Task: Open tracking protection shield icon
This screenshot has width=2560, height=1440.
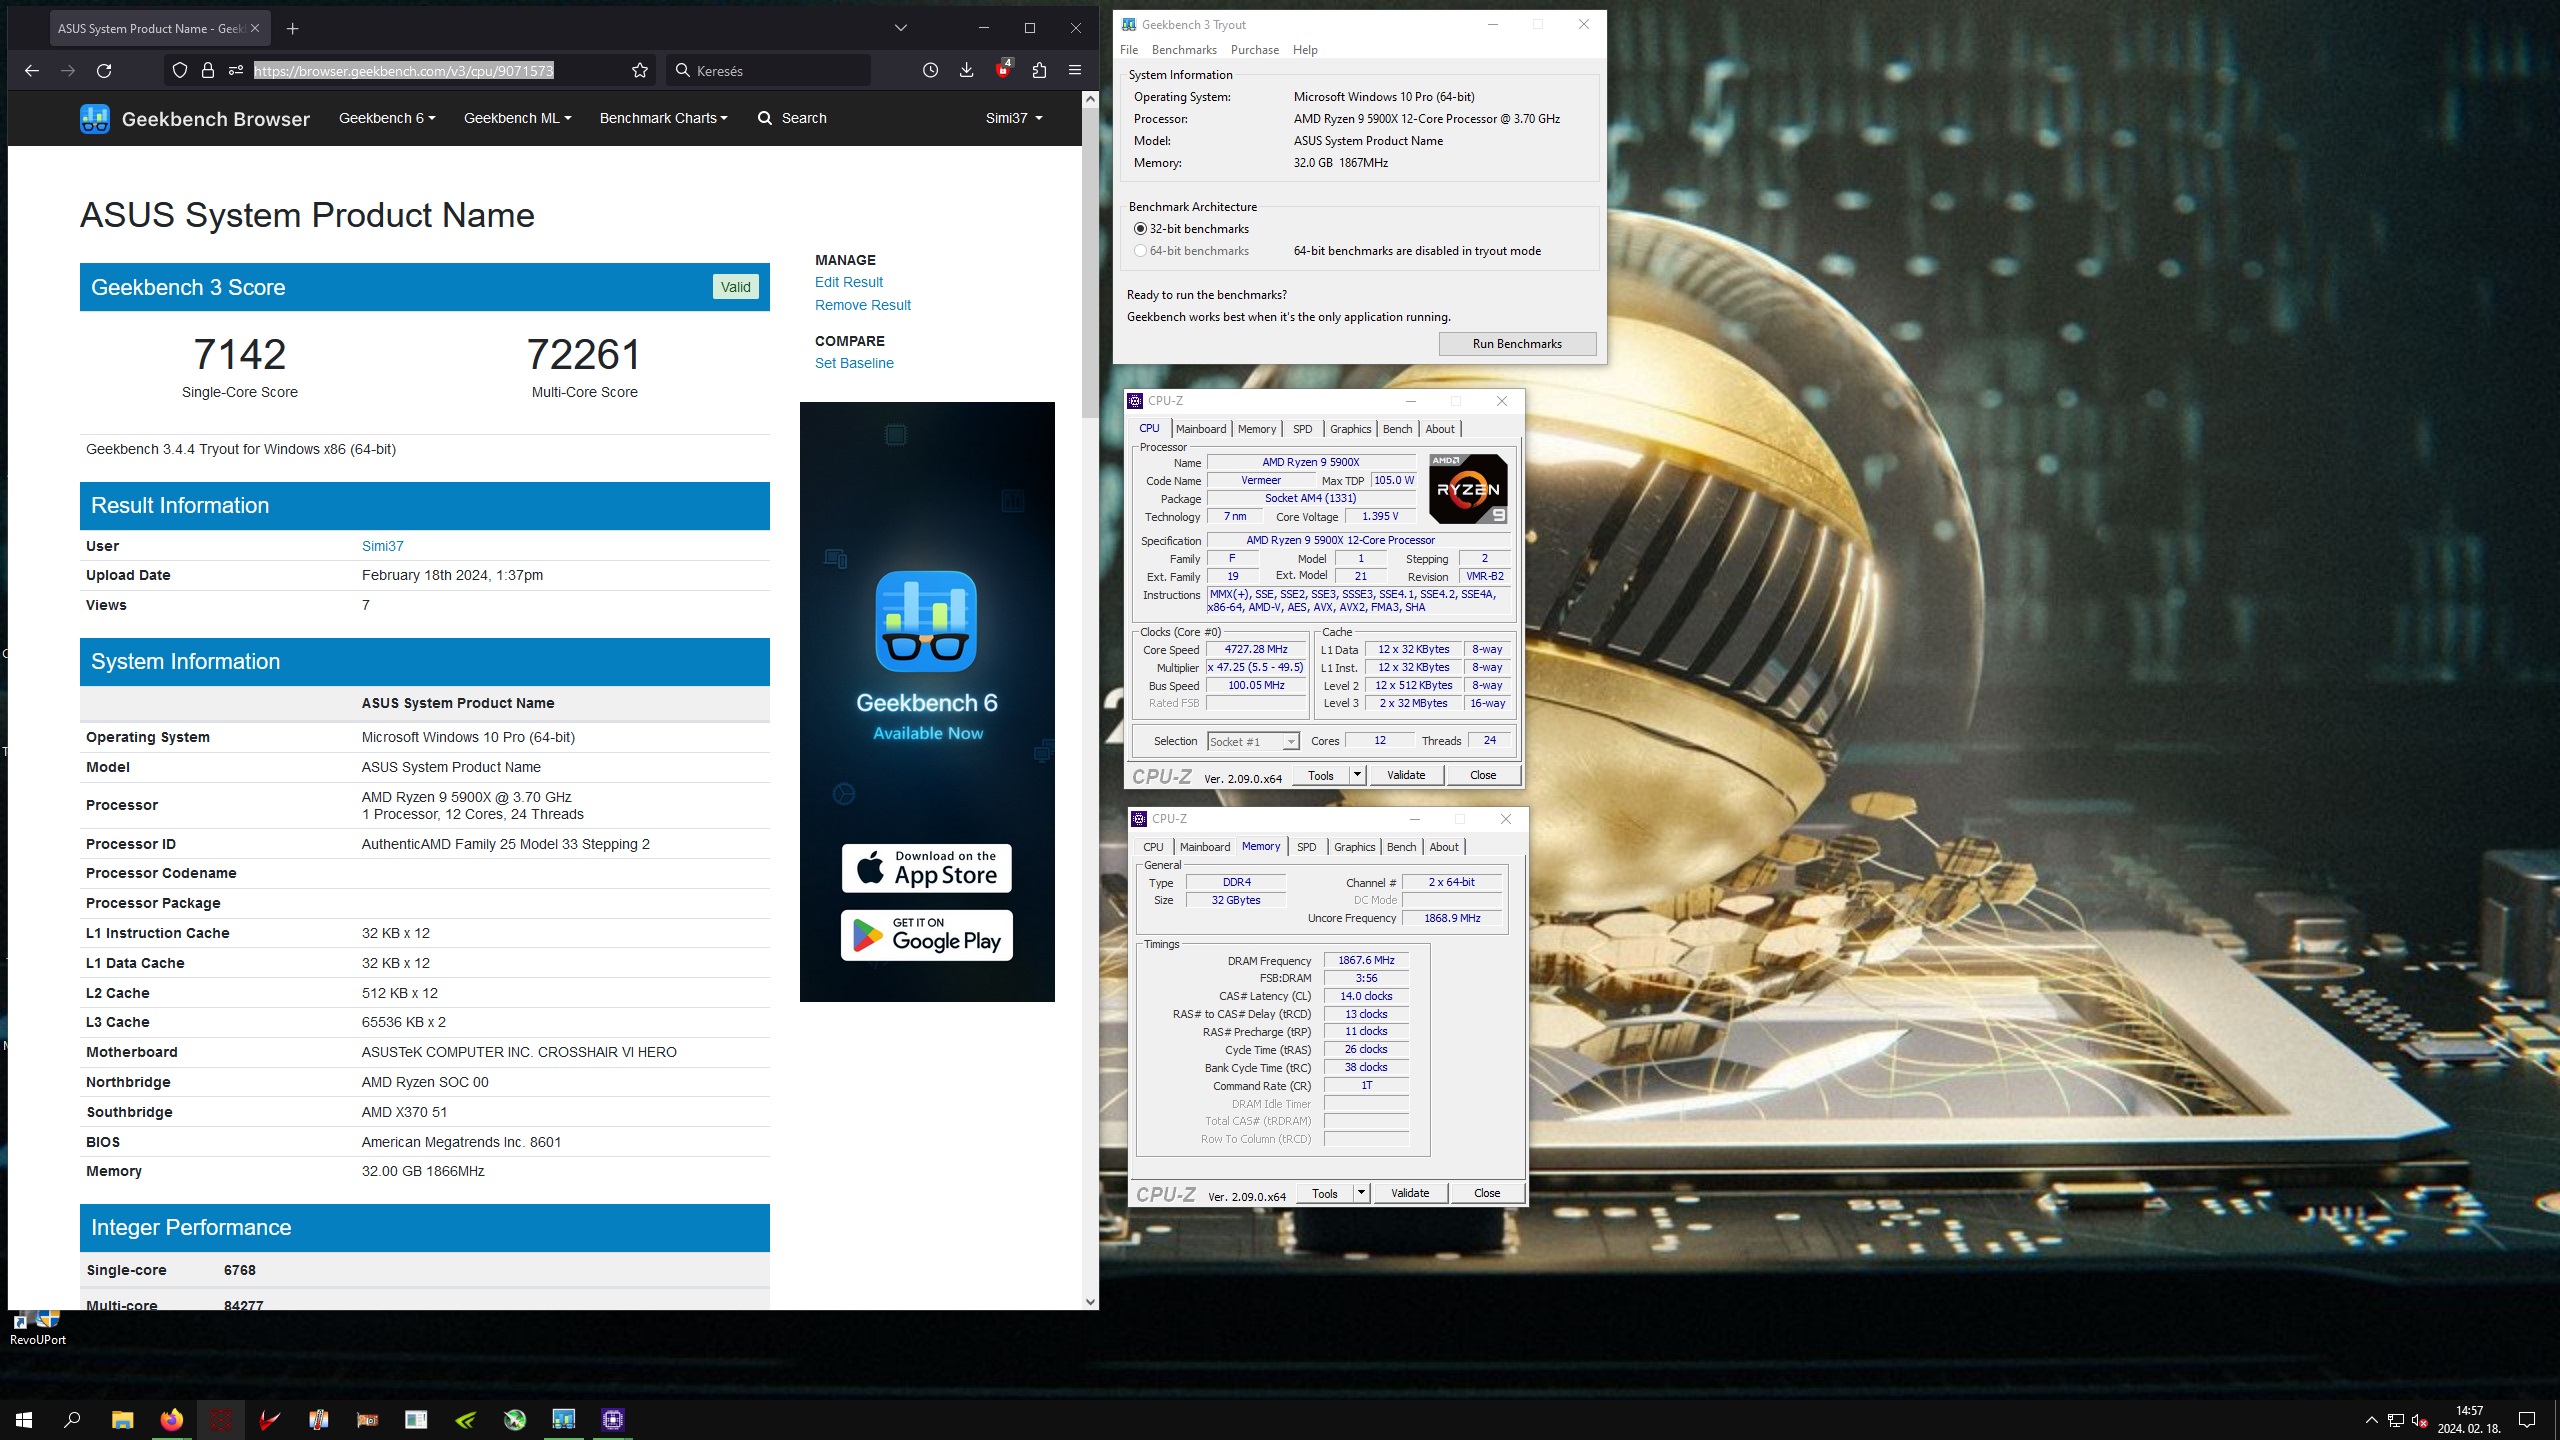Action: (x=180, y=71)
